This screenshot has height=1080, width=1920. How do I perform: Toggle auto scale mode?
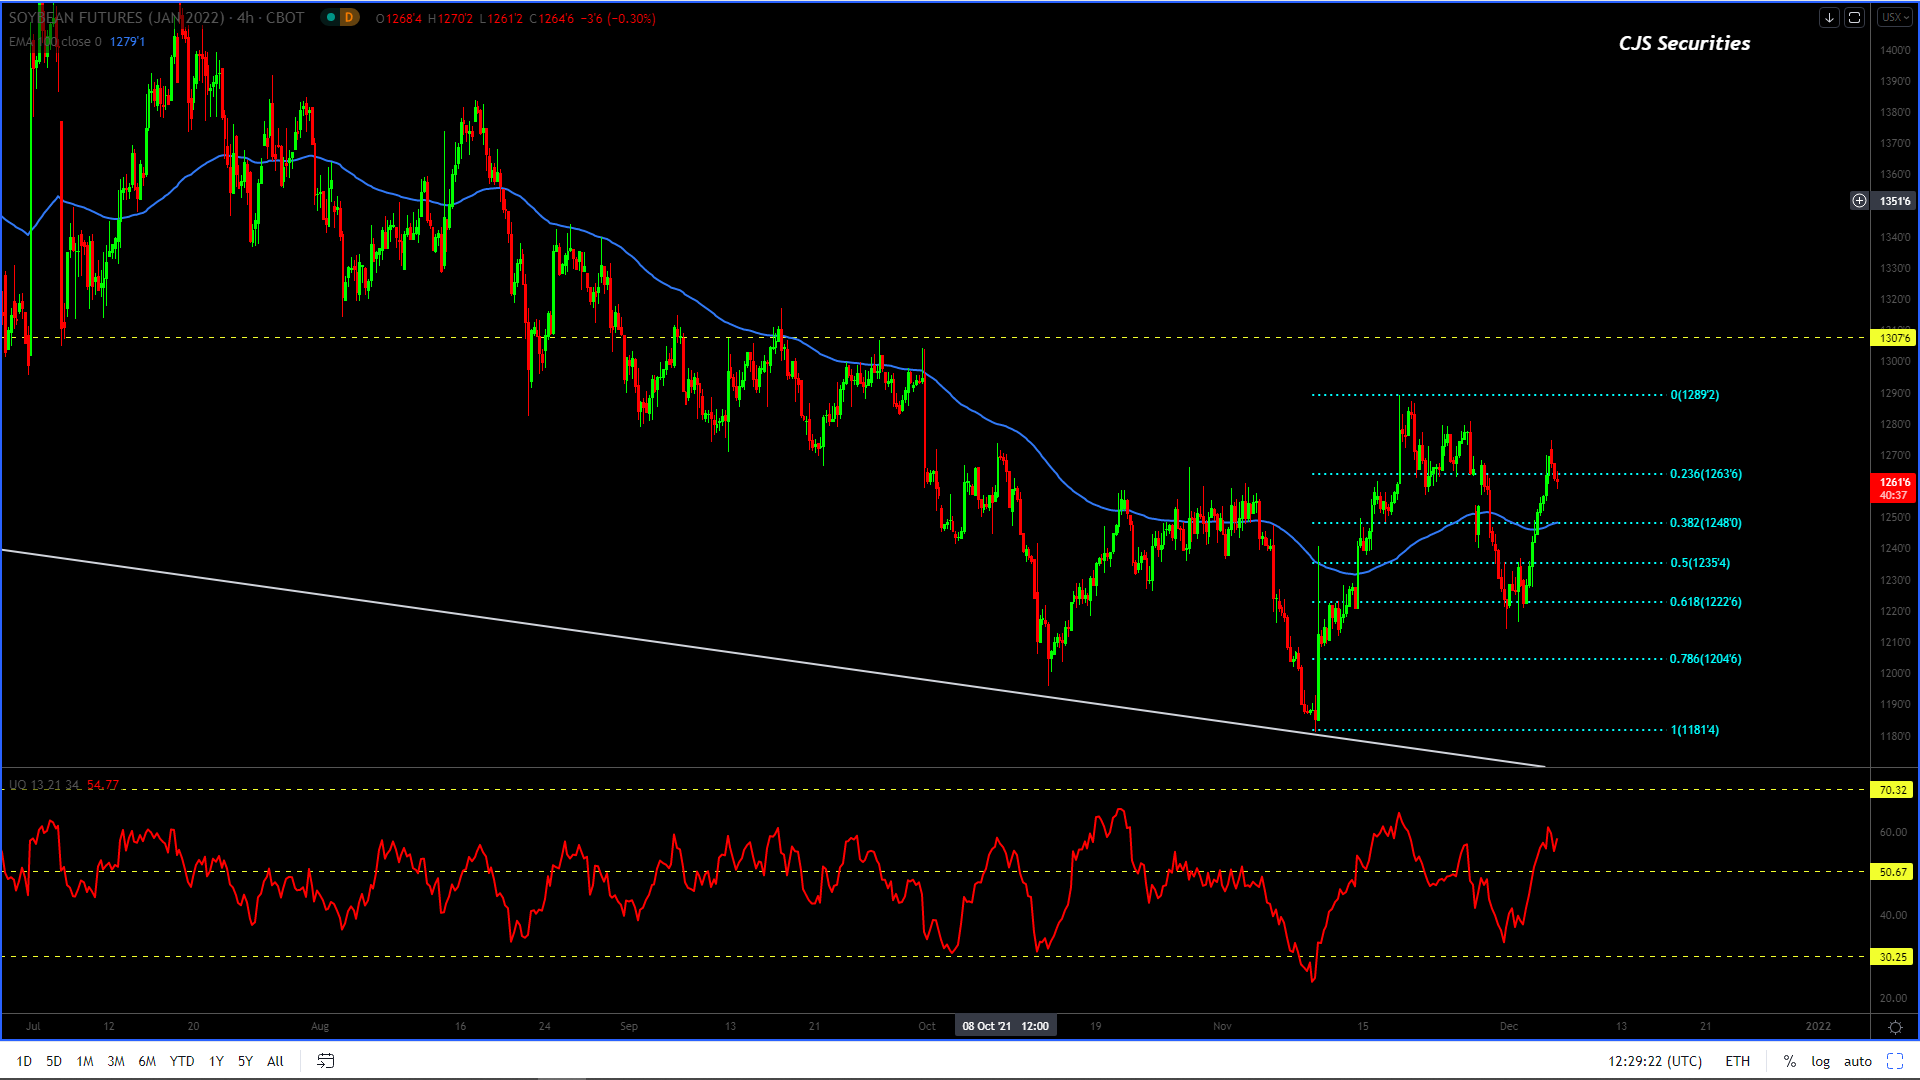point(1857,1061)
